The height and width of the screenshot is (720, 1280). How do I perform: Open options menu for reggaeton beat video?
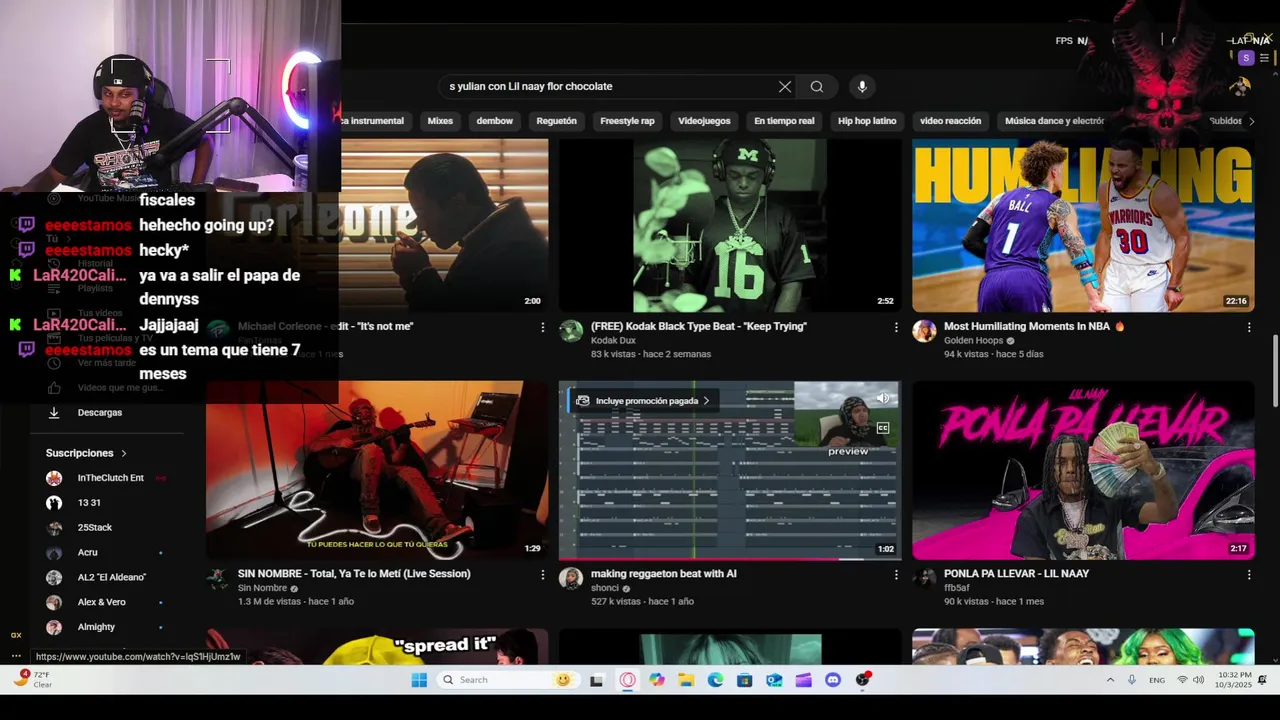point(896,575)
